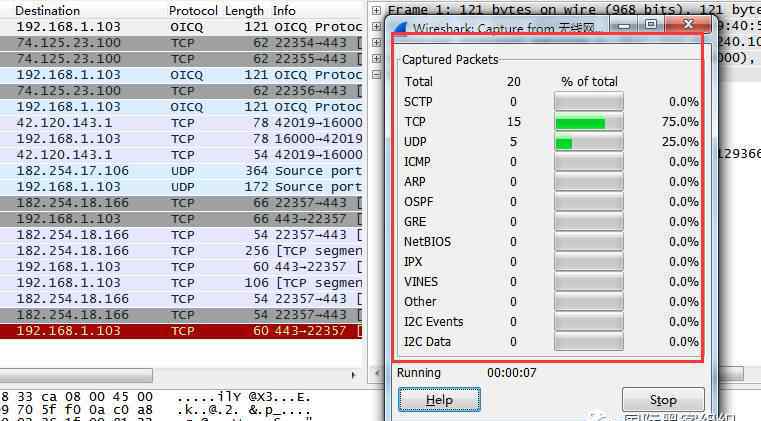Click the IPX protocol label

click(413, 261)
